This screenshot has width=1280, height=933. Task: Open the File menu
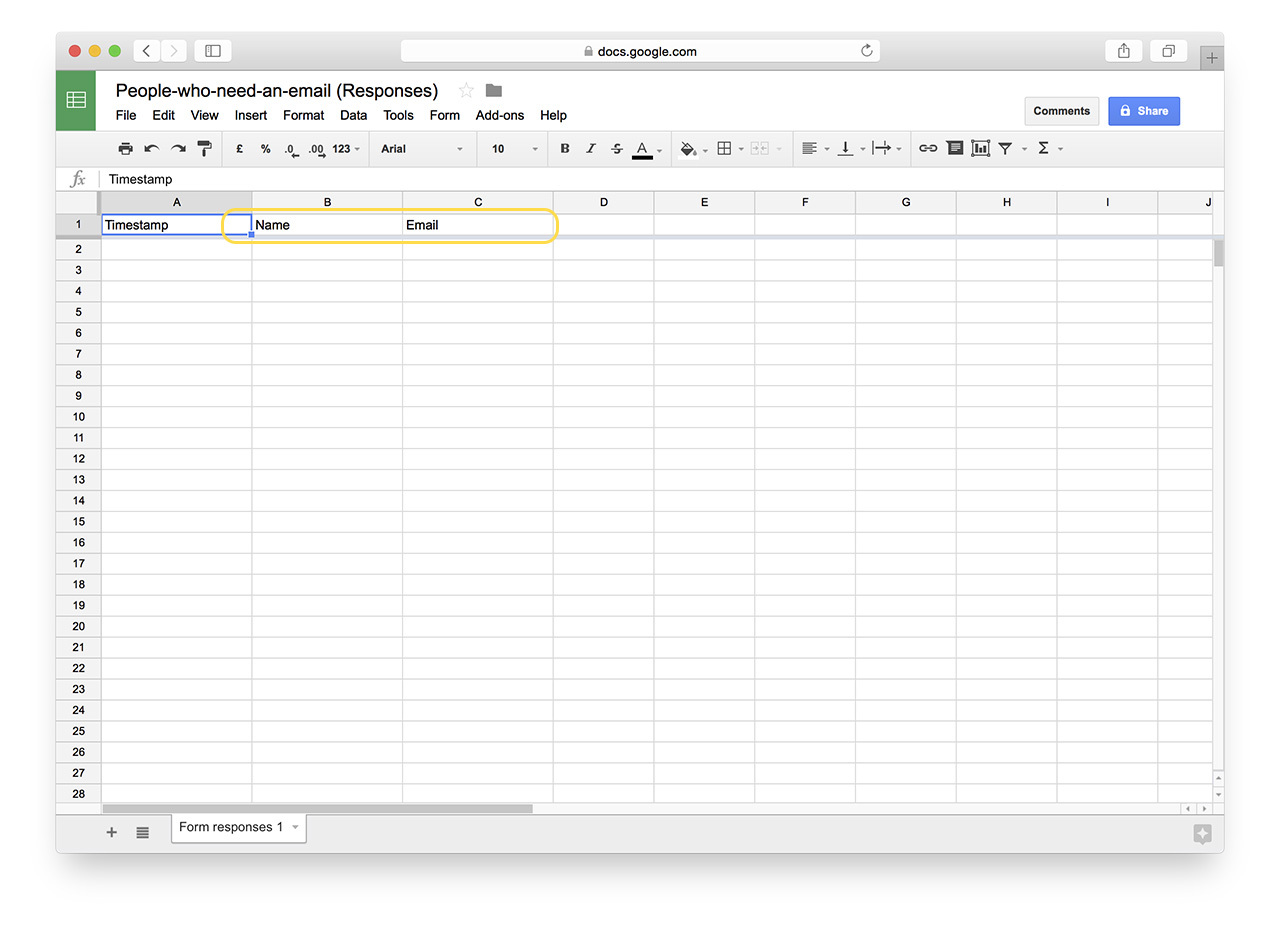pyautogui.click(x=126, y=115)
